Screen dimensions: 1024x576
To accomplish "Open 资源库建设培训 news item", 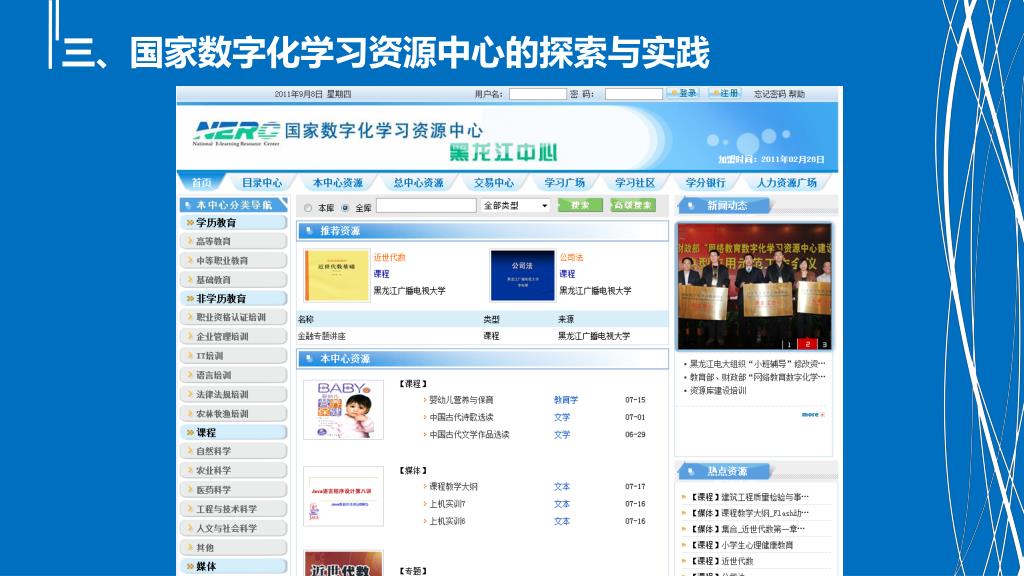I will coord(718,391).
